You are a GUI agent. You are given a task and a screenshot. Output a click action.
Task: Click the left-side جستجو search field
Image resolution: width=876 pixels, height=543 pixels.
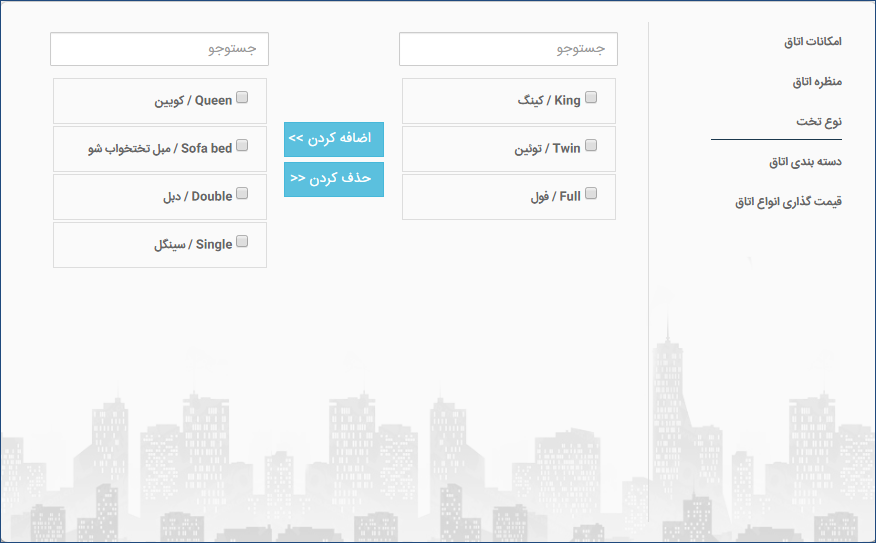[159, 49]
